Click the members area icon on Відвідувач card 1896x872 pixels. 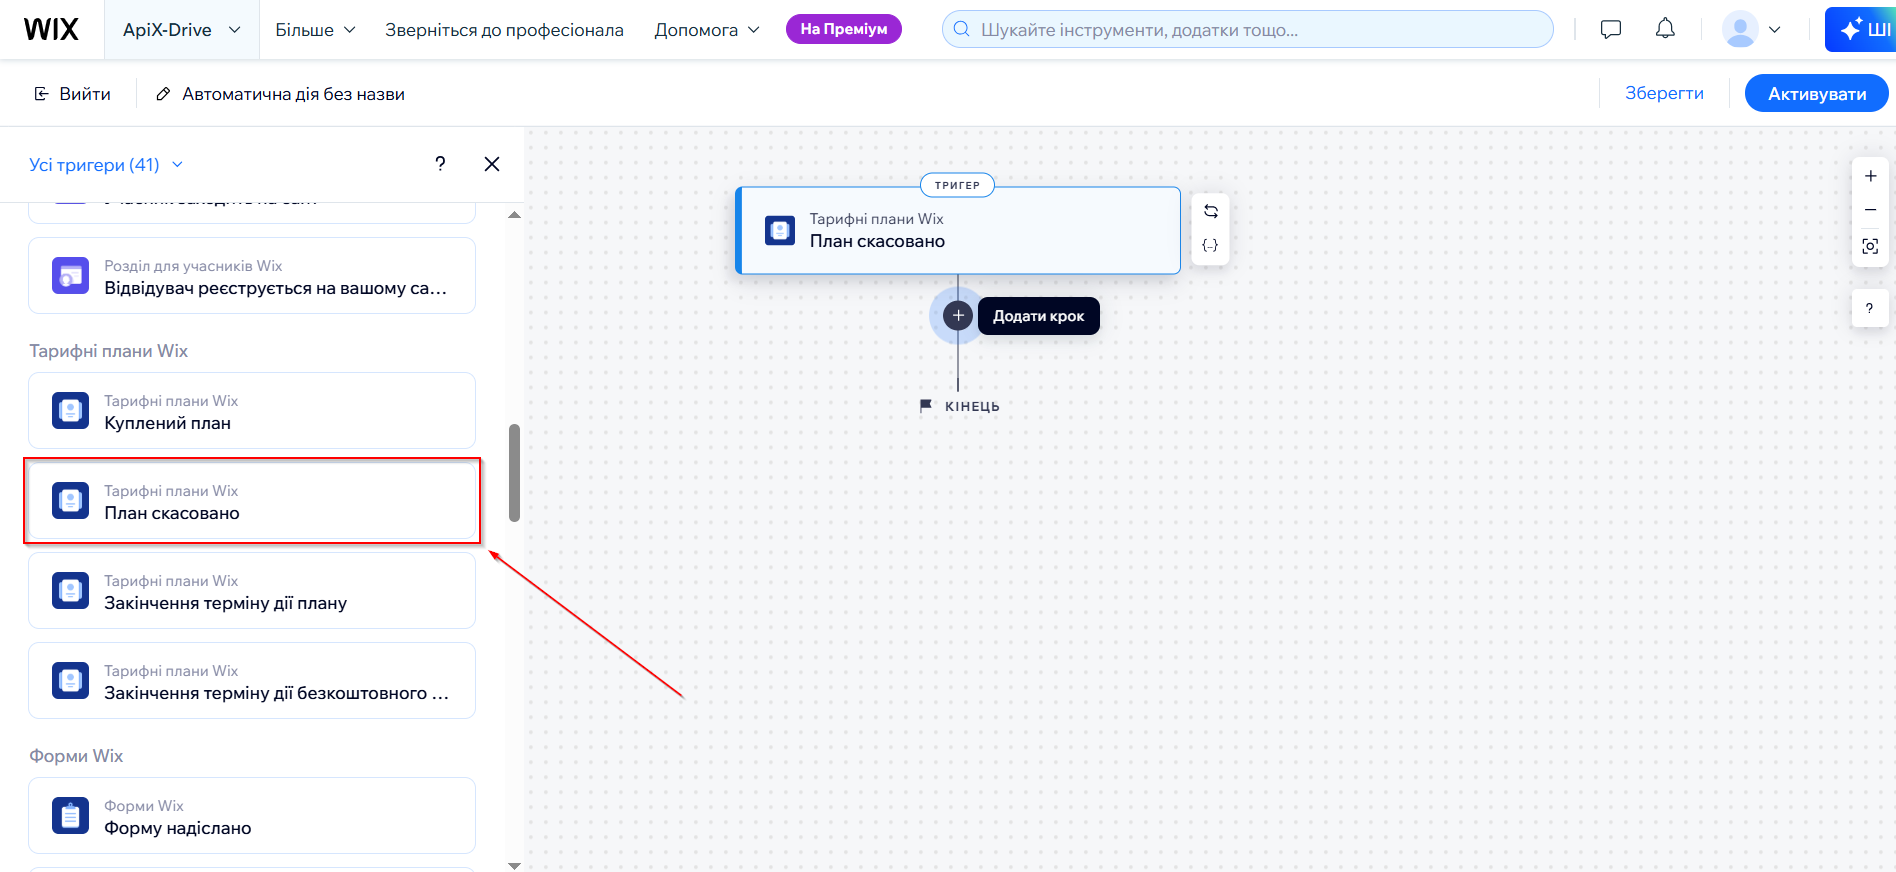tap(70, 276)
